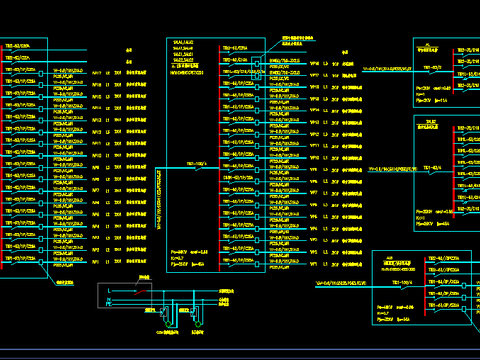Select the stacked double-box device at the center panel top

[x=257, y=69]
